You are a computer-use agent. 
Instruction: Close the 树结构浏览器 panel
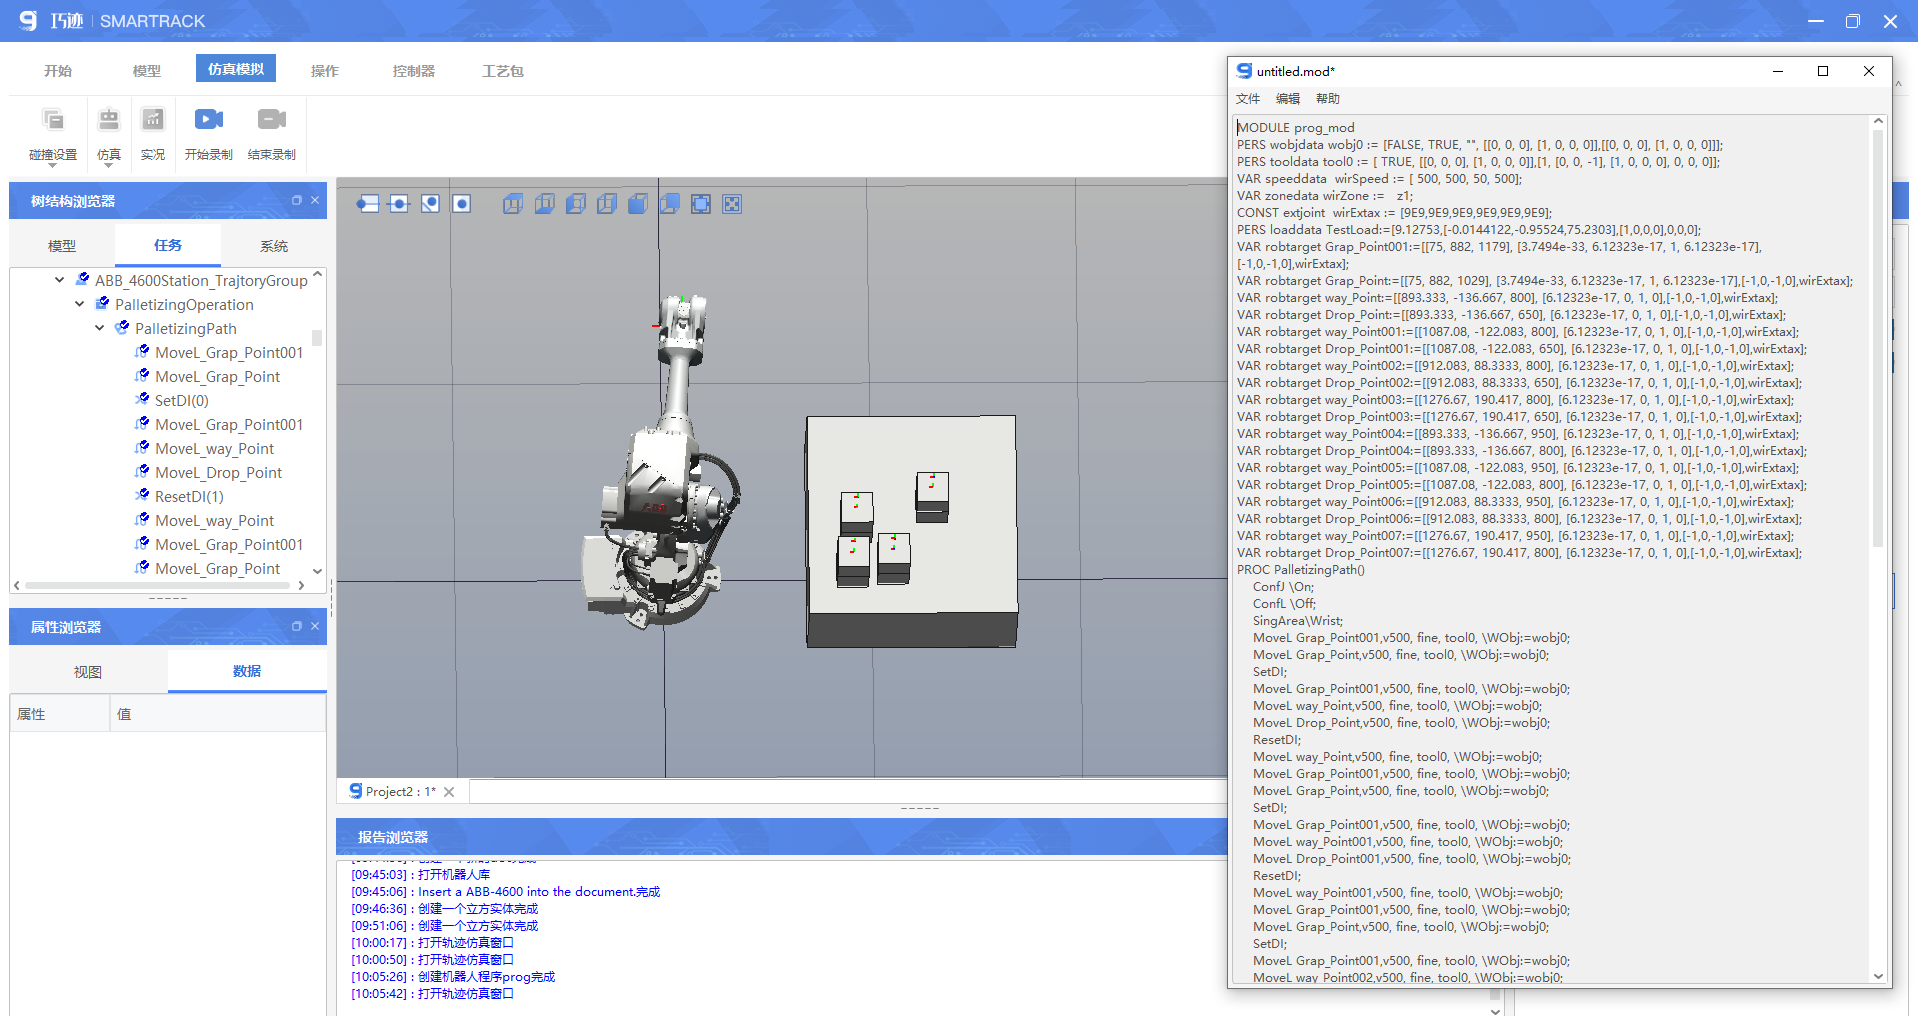pyautogui.click(x=315, y=200)
